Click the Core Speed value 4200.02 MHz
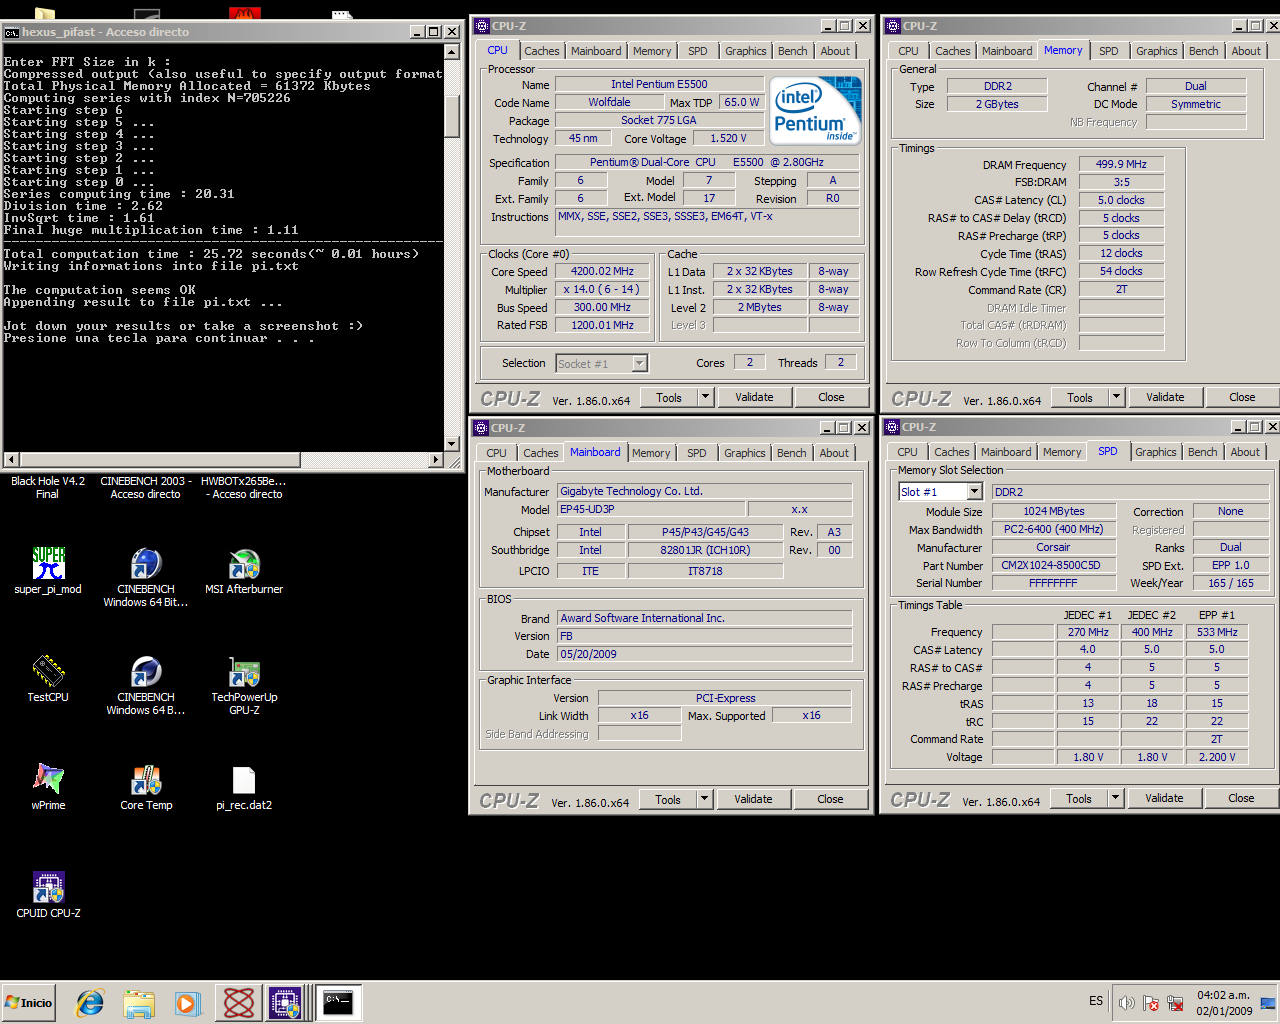 pos(602,271)
